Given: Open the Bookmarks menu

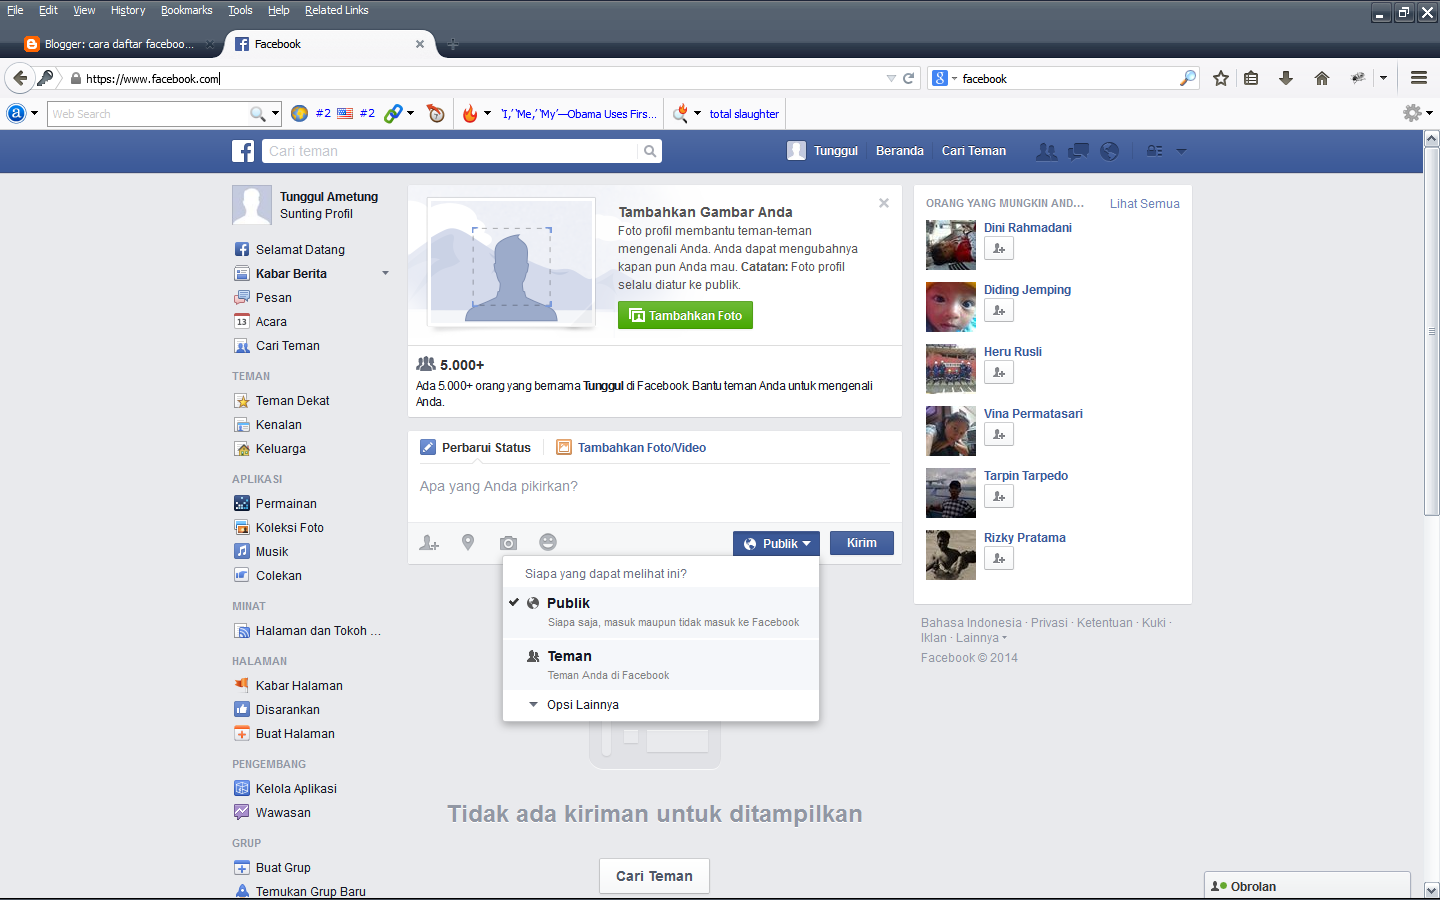Looking at the screenshot, I should (x=186, y=10).
